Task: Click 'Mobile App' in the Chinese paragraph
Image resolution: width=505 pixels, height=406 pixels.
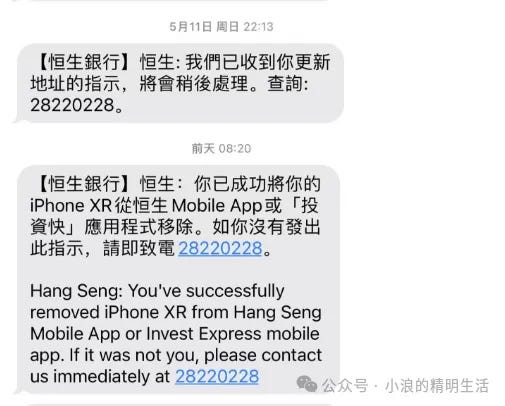Action: [217, 206]
